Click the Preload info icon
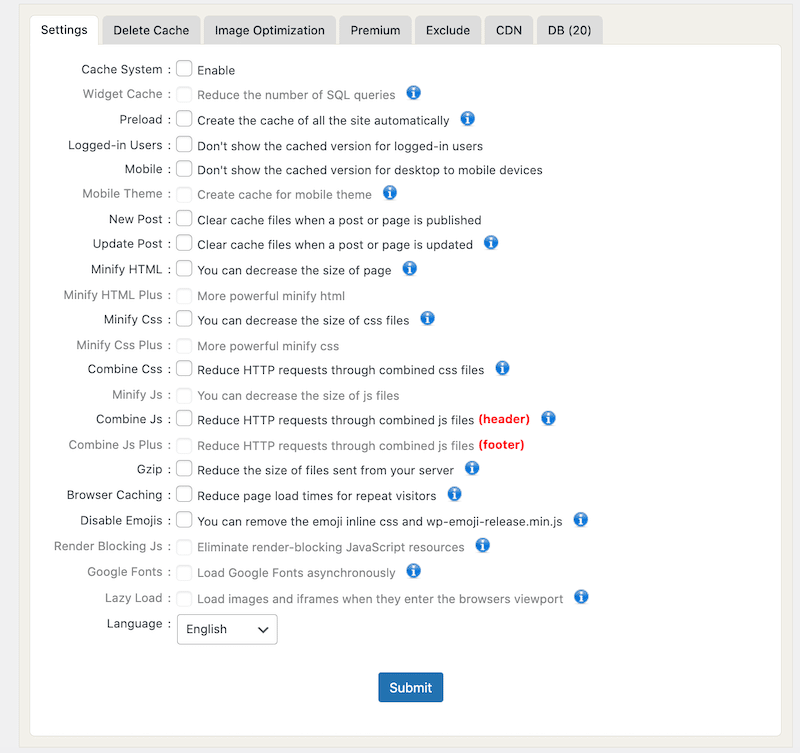Viewport: 800px width, 753px height. [x=467, y=118]
